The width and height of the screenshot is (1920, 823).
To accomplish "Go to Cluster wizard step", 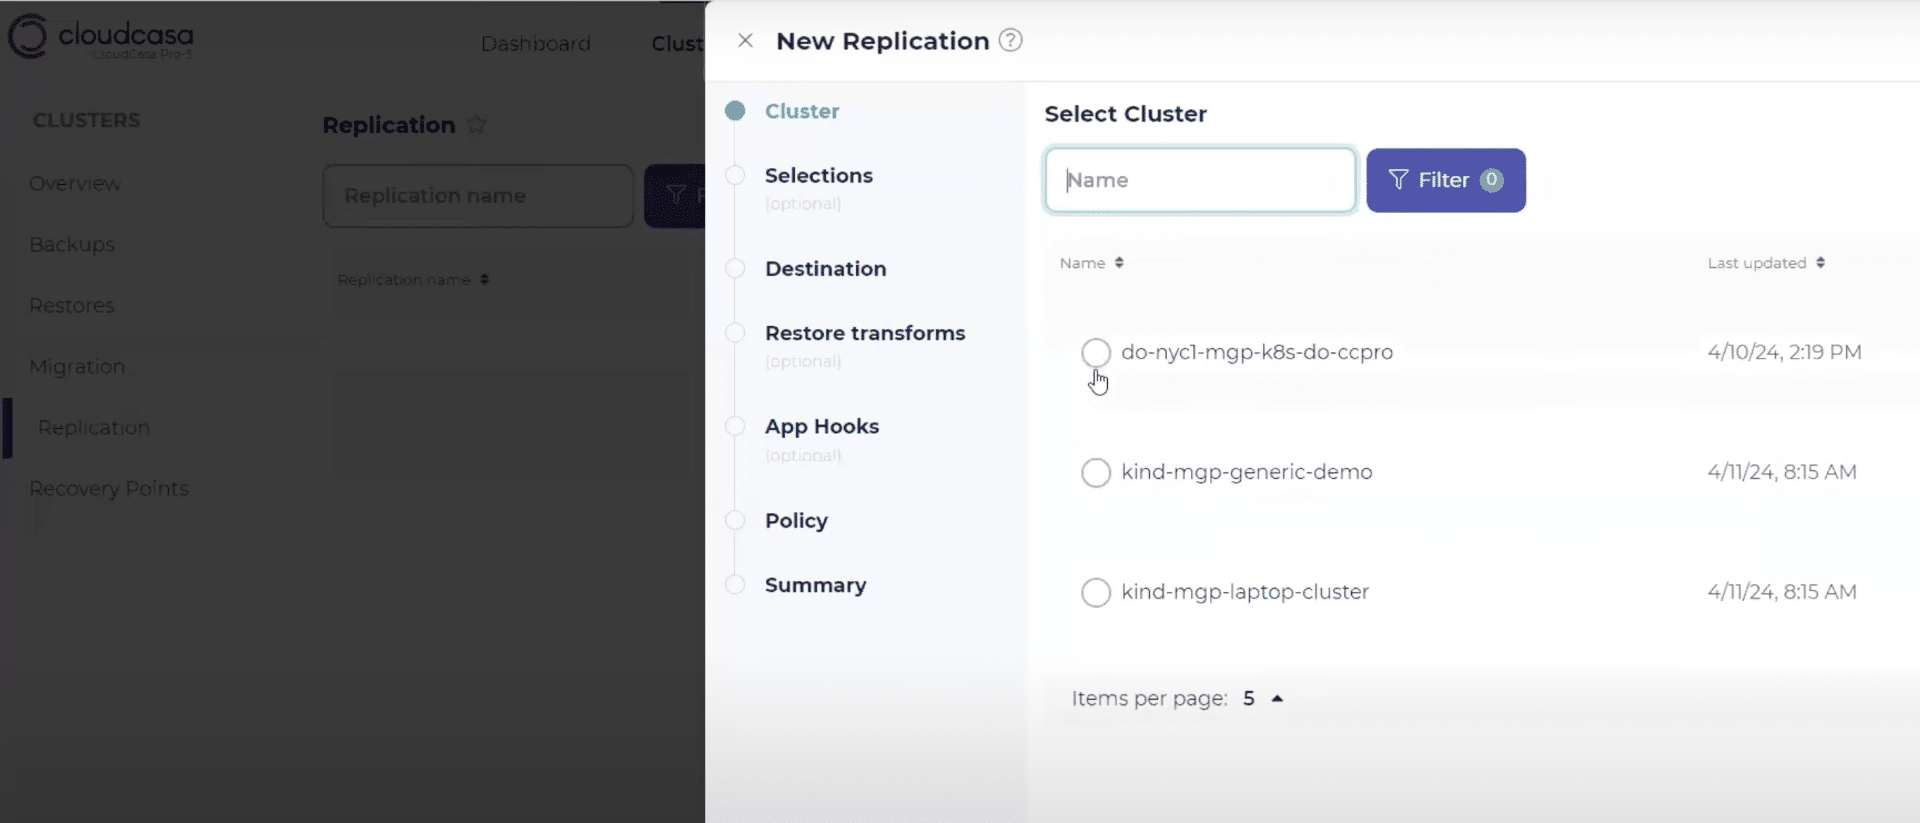I will coord(802,111).
